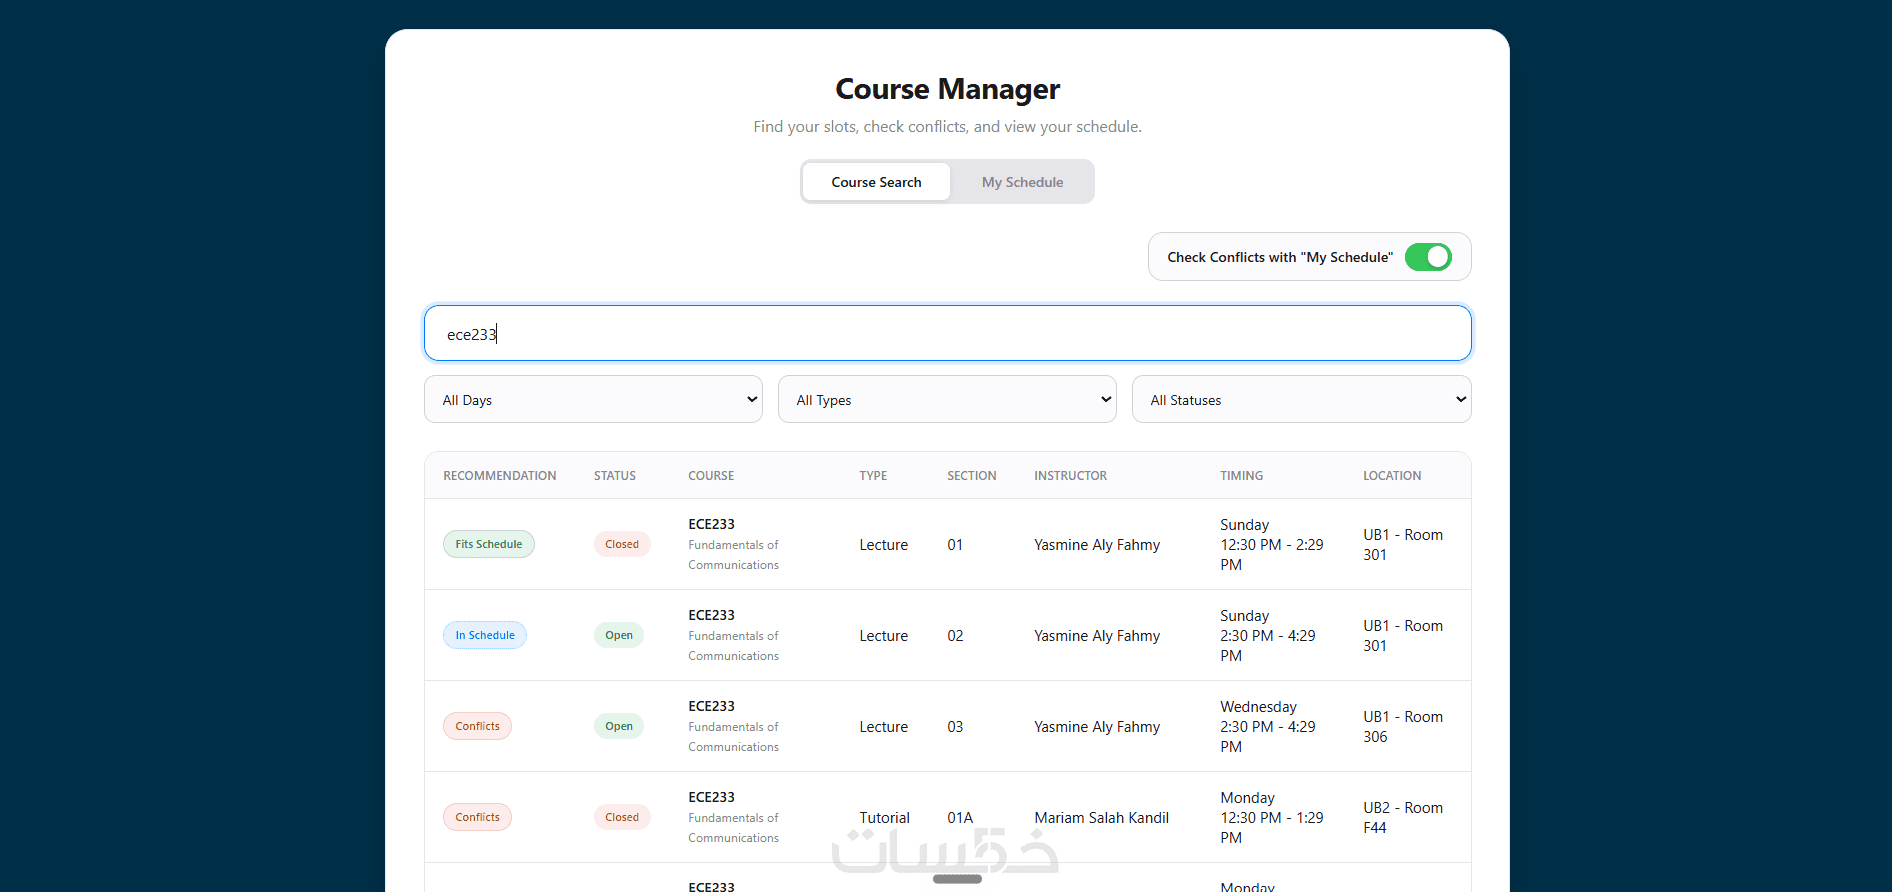The image size is (1892, 892).
Task: Click Yasmine Aly Fahmy in section 02 row
Action: [1097, 636]
